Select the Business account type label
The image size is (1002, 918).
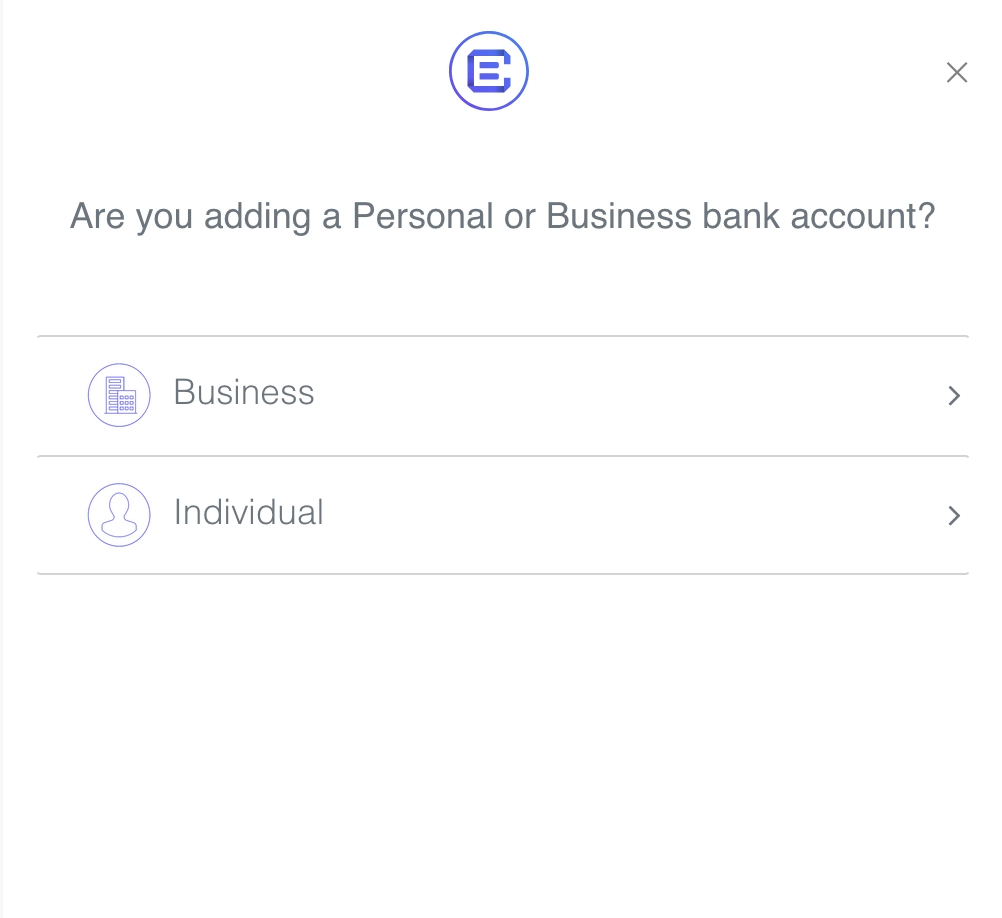244,392
